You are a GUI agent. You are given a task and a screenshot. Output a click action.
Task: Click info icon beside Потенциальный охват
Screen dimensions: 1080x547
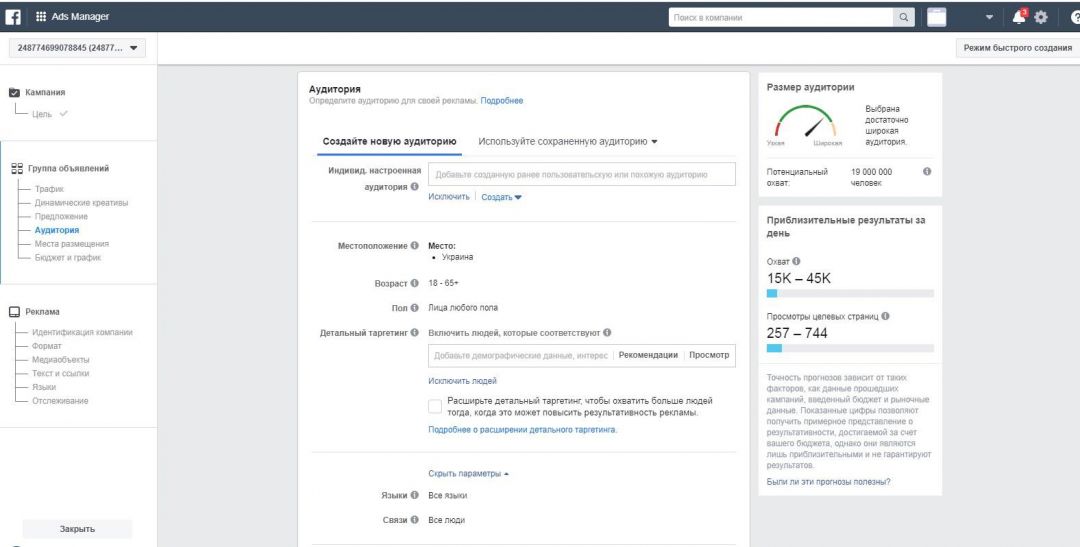(x=927, y=172)
